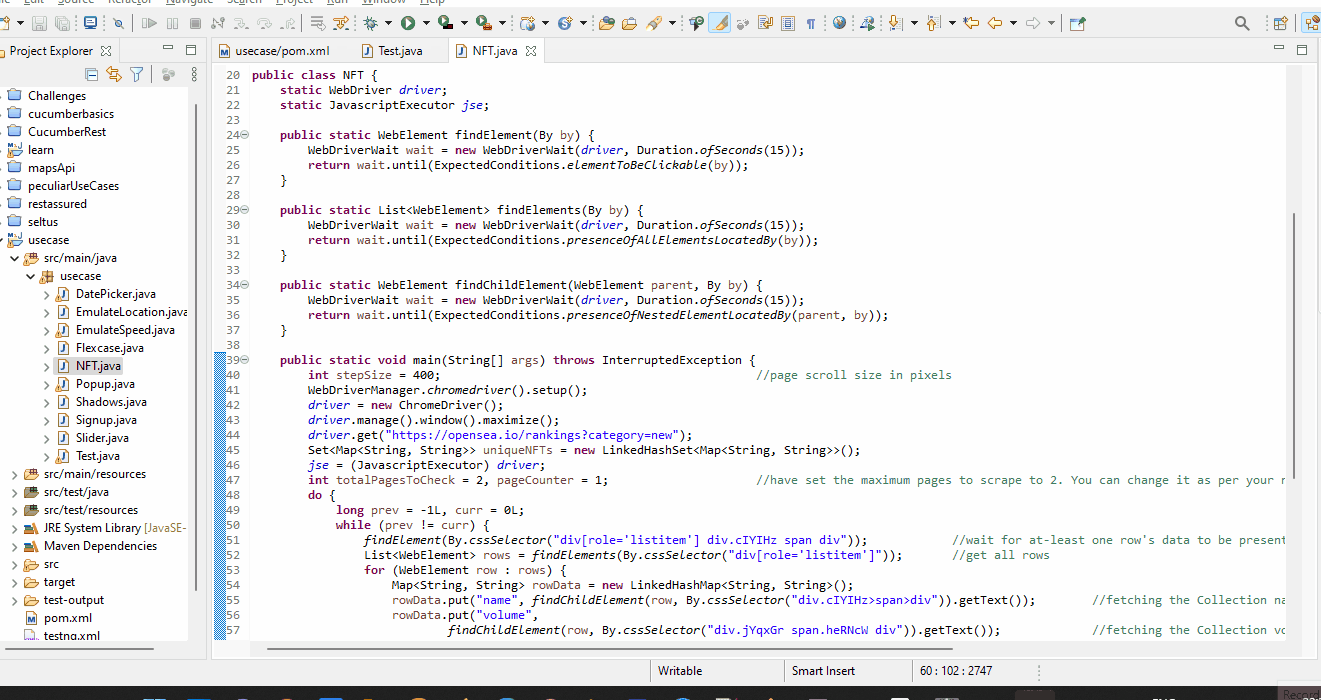Click the Forward navigation arrow
Image resolution: width=1321 pixels, height=700 pixels.
[1033, 23]
